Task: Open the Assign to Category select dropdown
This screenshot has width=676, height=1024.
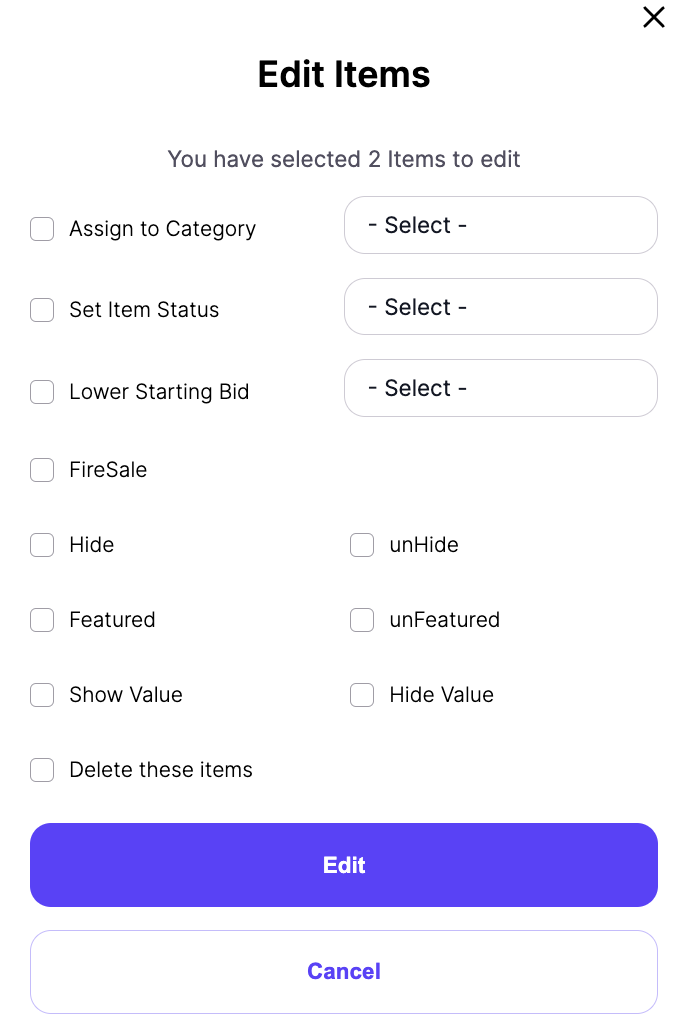Action: pyautogui.click(x=500, y=225)
